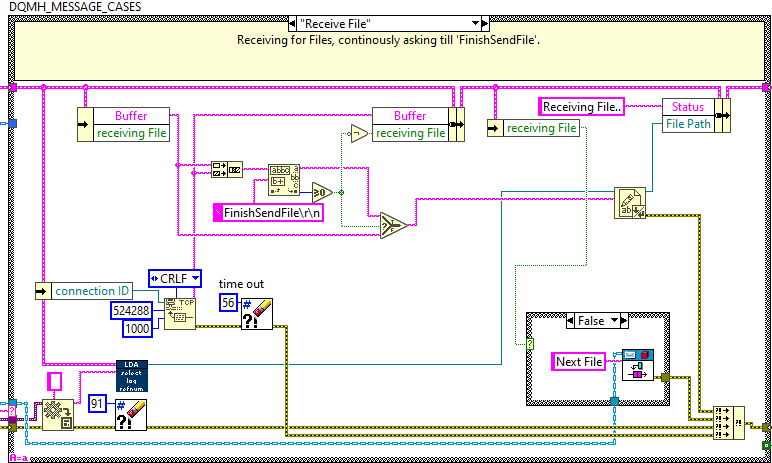
Task: Select the 91 error code constant
Action: click(x=97, y=404)
